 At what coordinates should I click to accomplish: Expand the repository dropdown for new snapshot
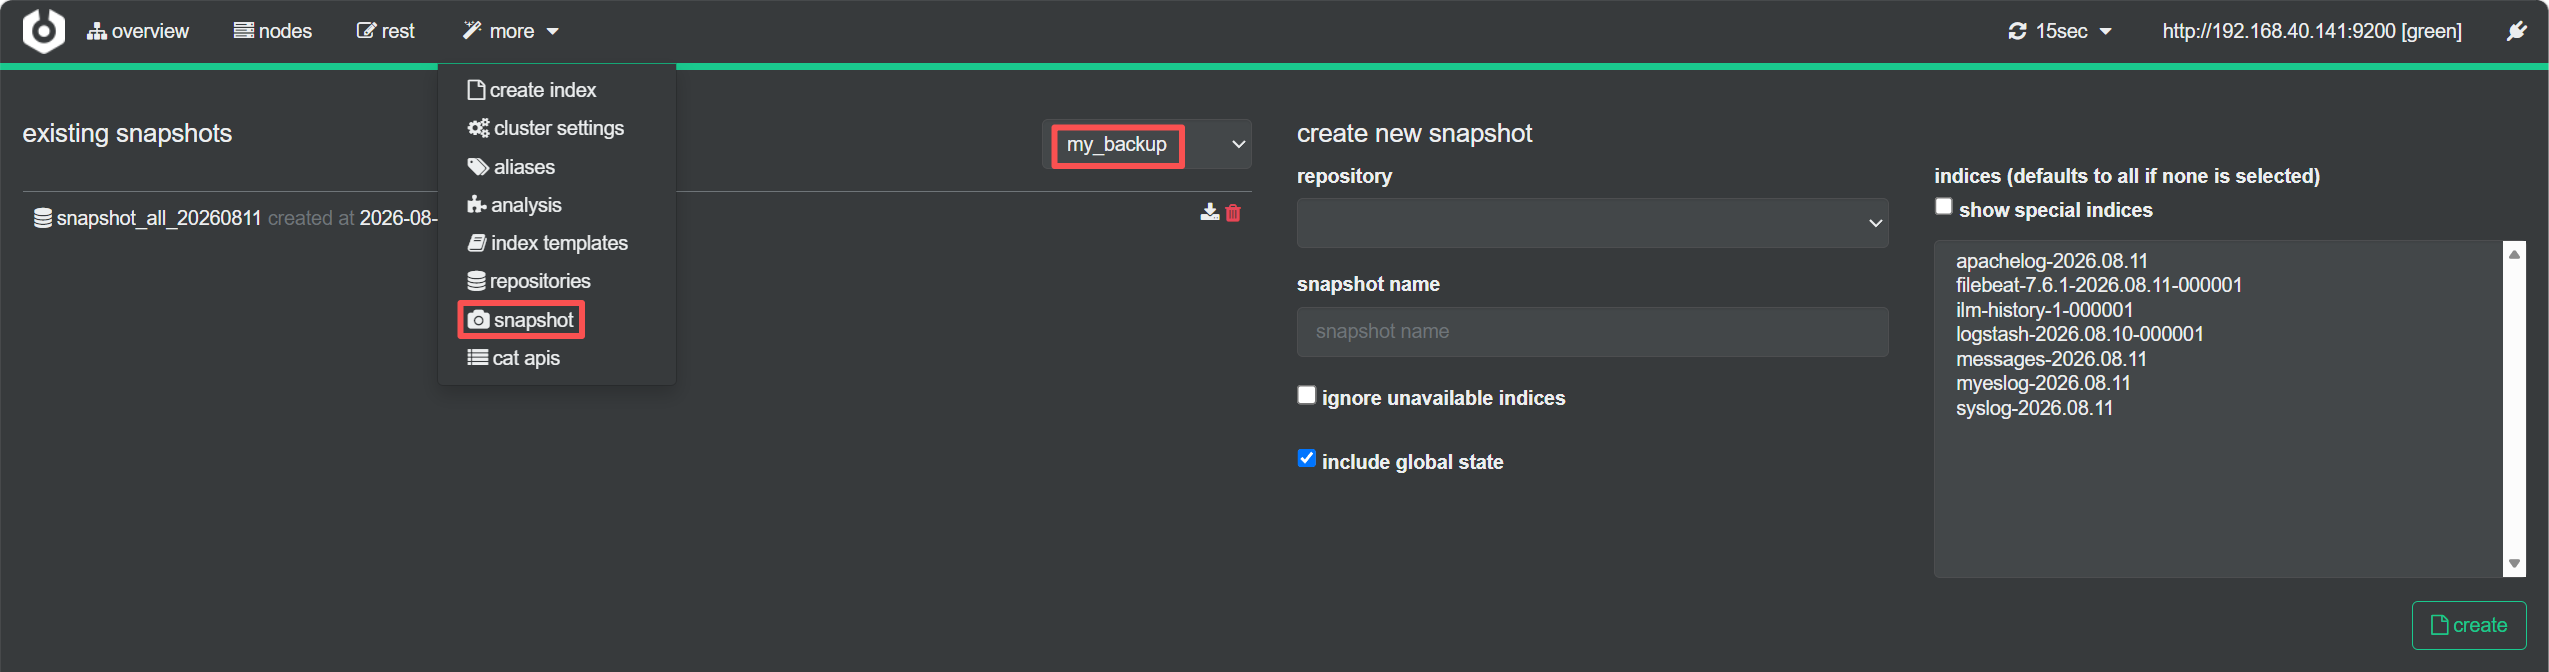point(1592,223)
